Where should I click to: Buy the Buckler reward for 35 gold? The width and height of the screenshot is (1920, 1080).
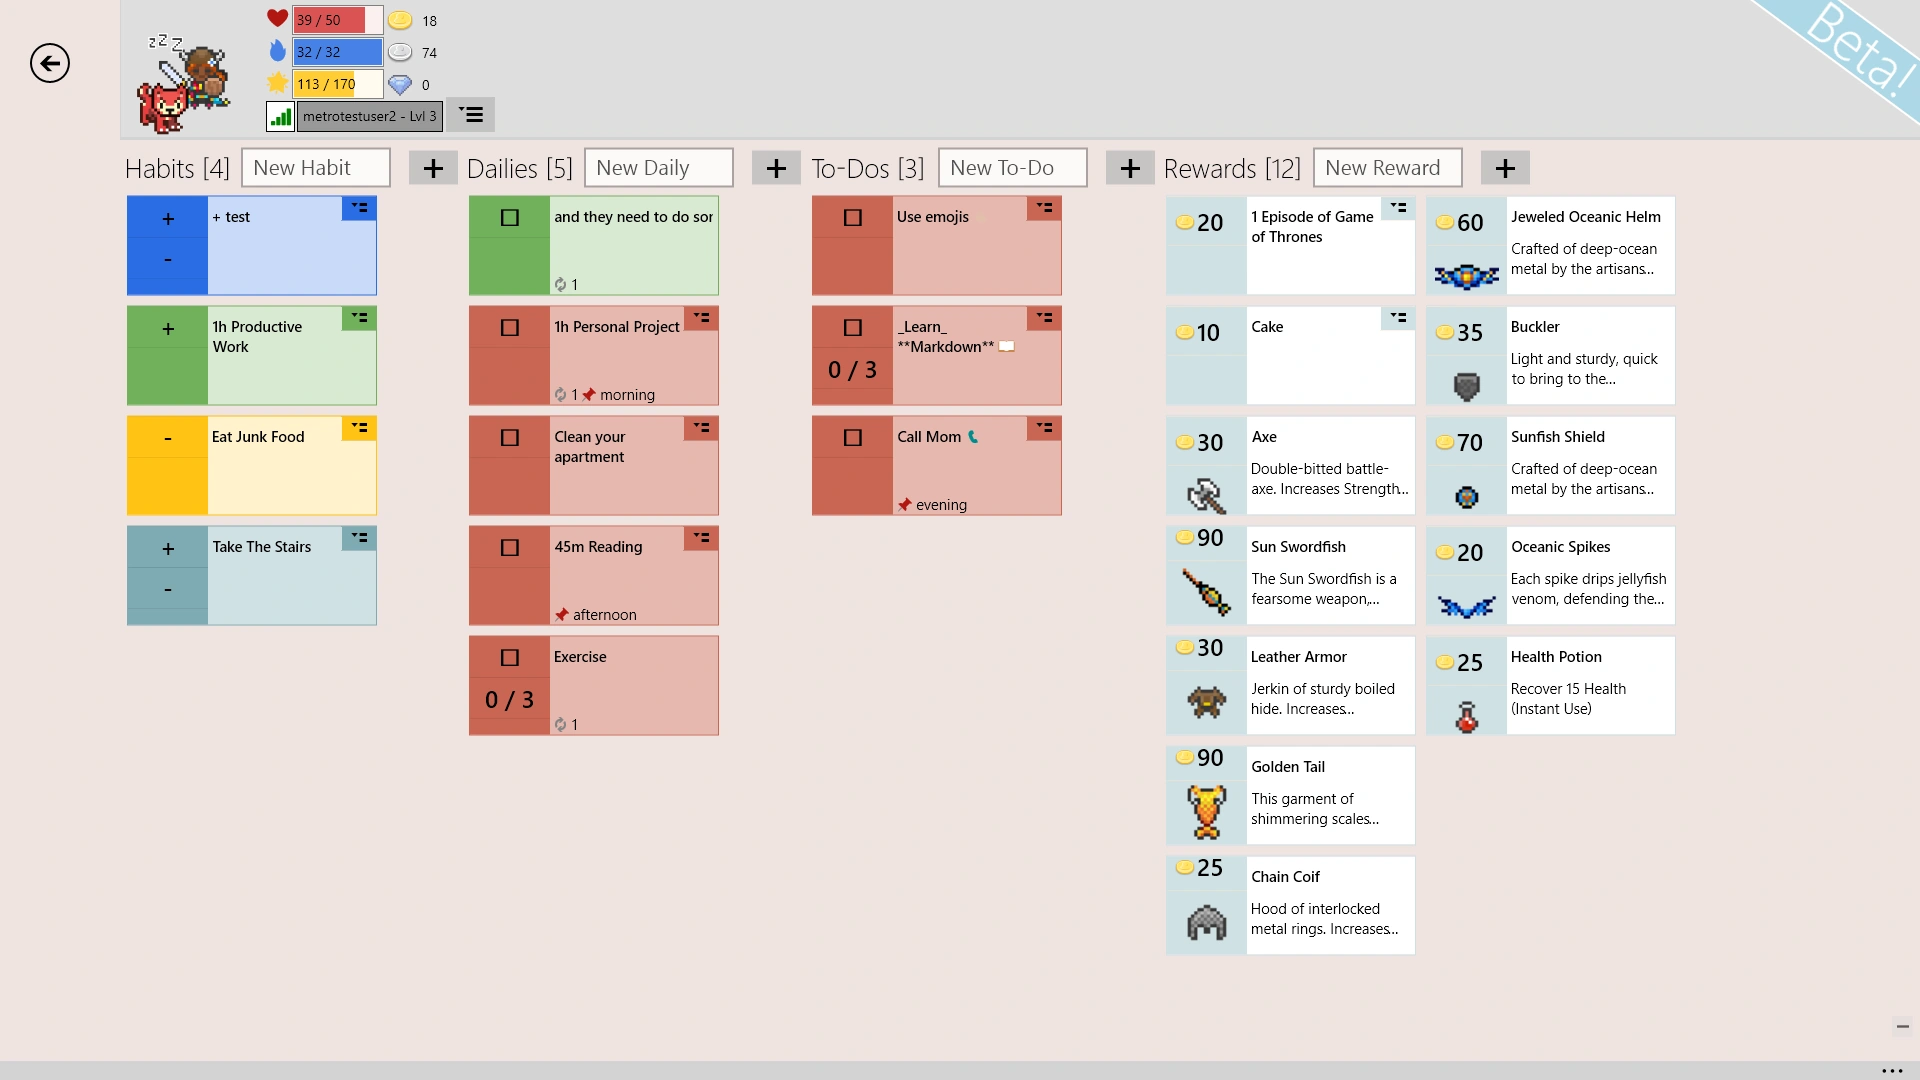[1466, 333]
